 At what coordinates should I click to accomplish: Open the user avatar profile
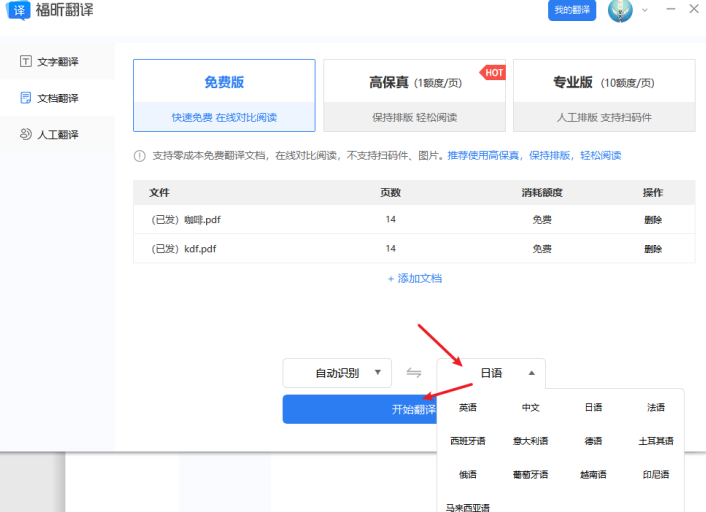tap(620, 10)
